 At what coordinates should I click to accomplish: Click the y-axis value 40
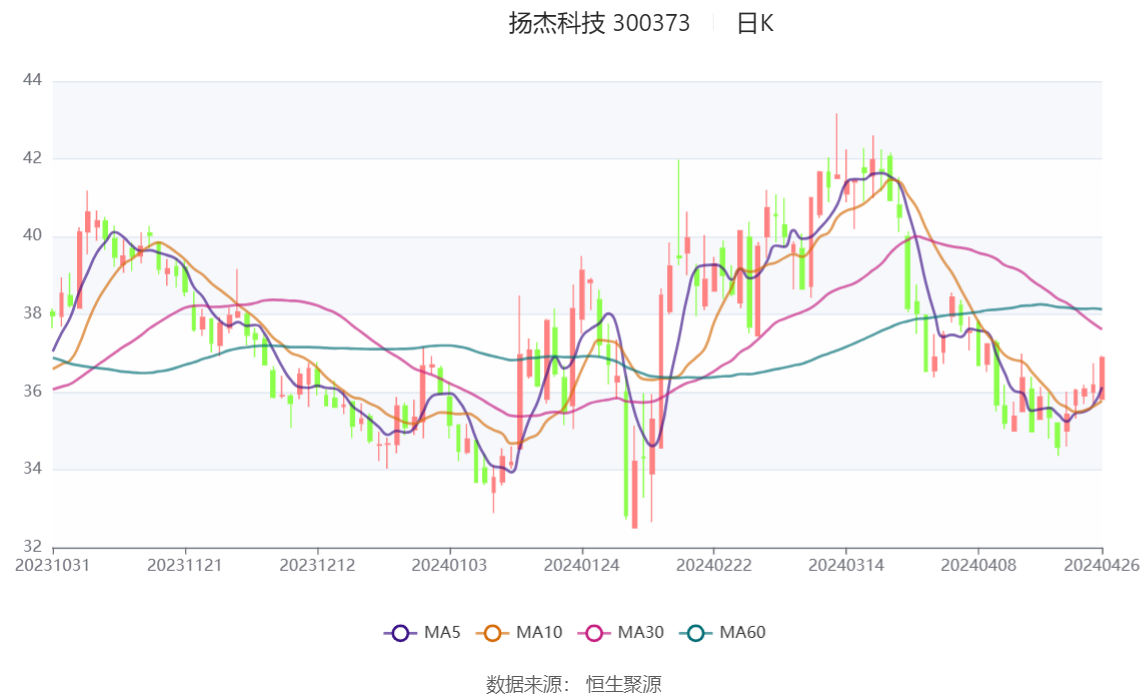(32, 236)
